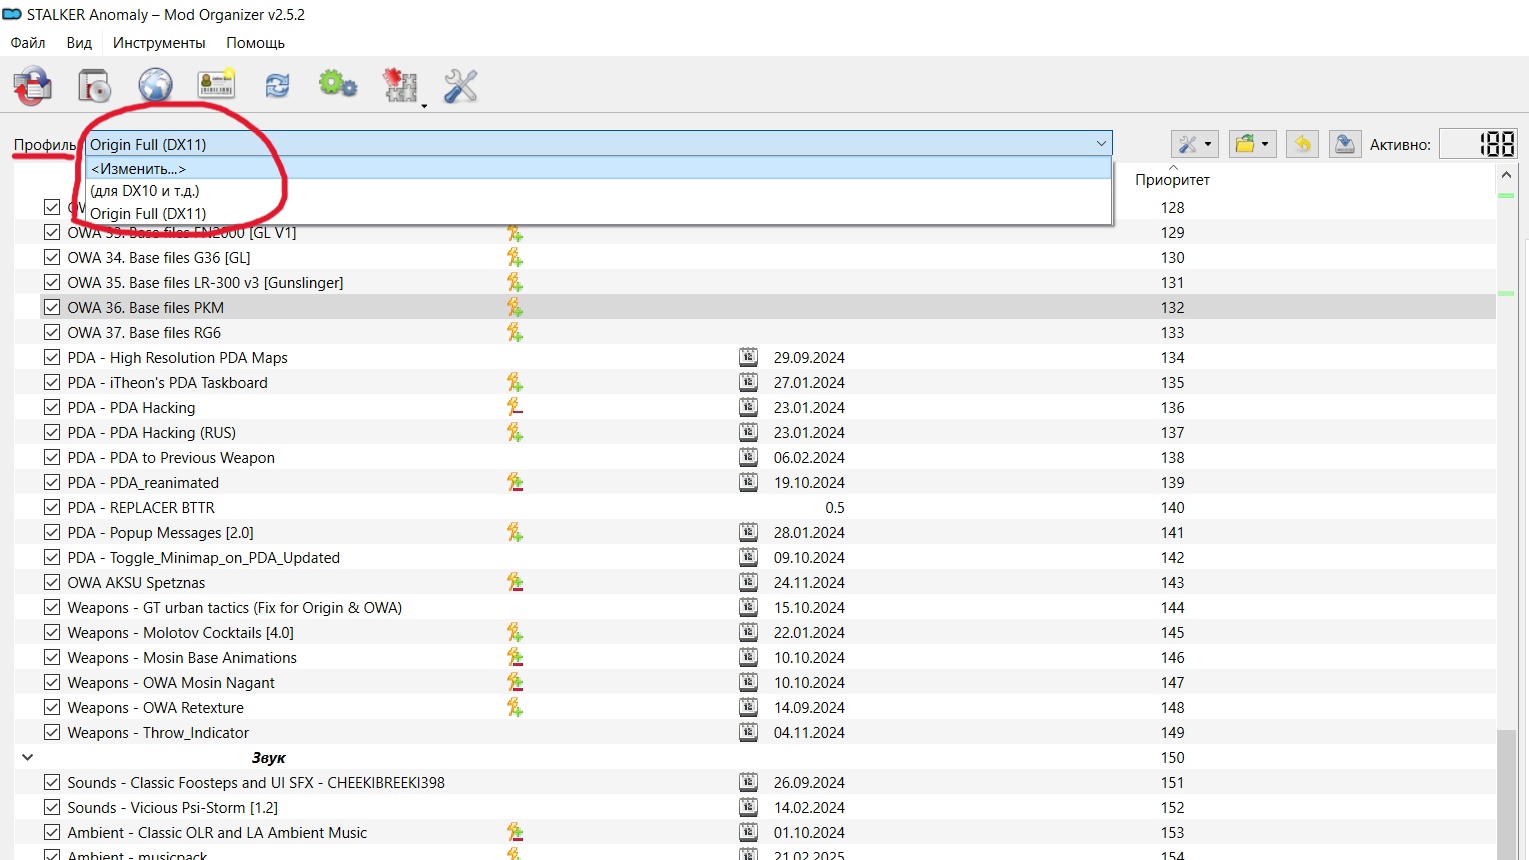The image size is (1529, 860).
Task: Click the scrollbar up arrow
Action: coord(1507,175)
